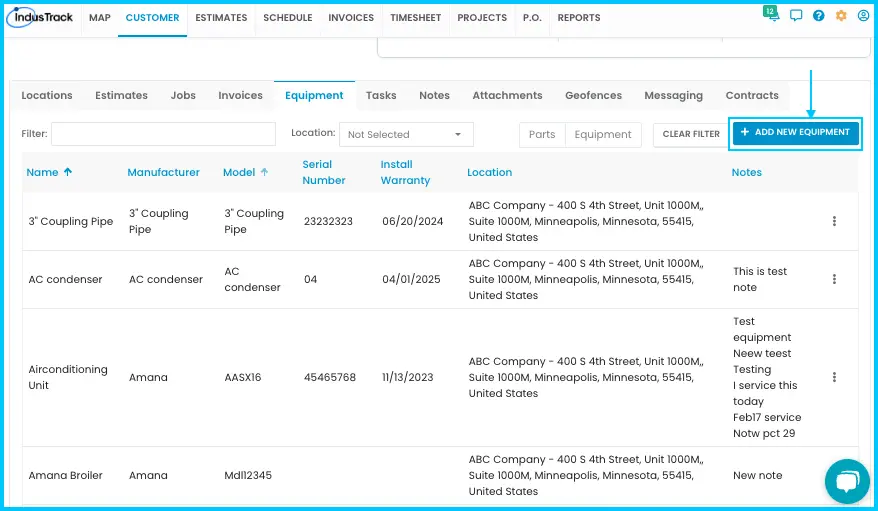Go to the CUSTOMER menu
This screenshot has height=511, width=878.
(x=152, y=18)
